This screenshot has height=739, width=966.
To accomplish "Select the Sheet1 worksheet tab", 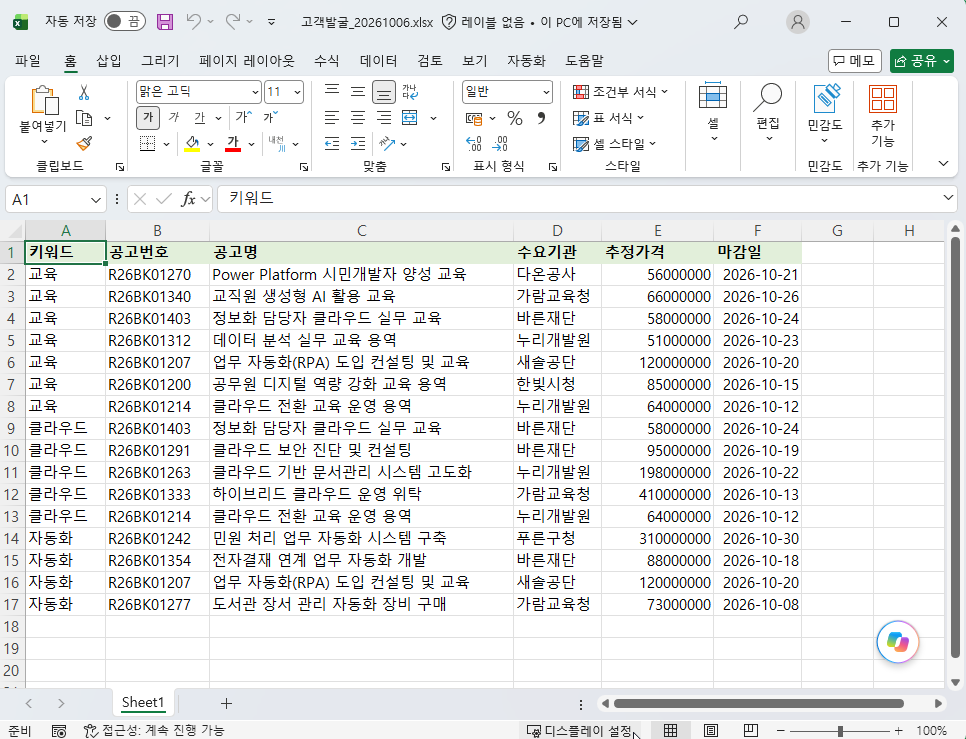I will coord(143,703).
